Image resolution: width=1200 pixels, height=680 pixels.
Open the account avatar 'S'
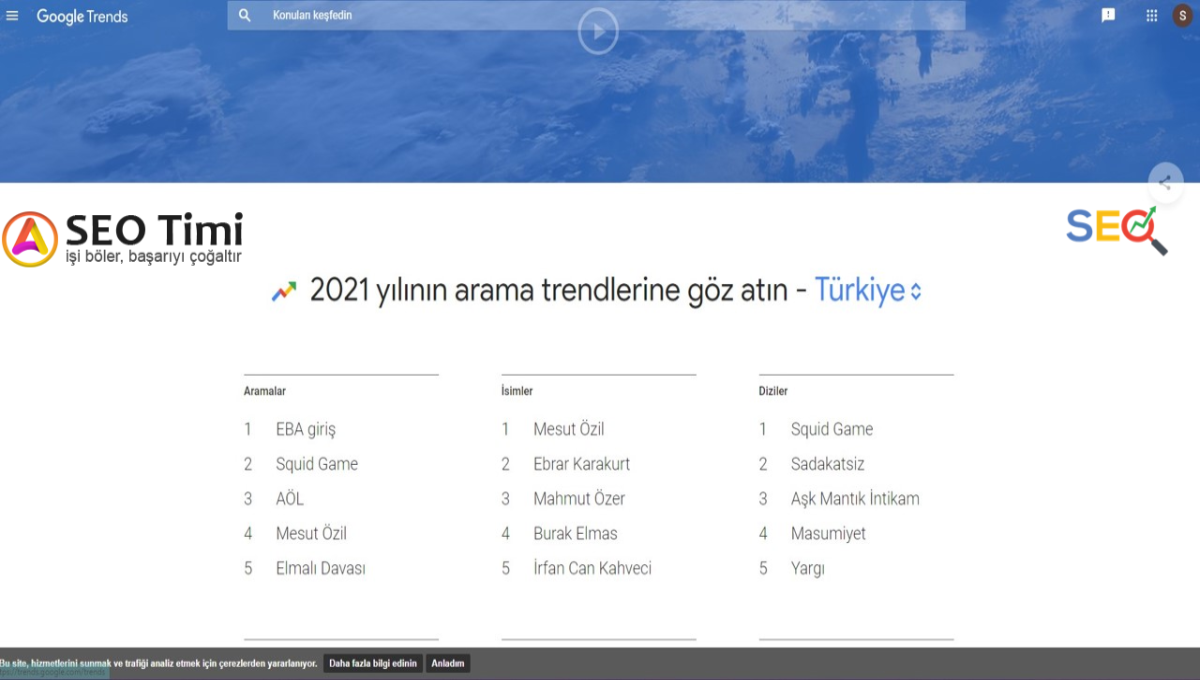1183,16
